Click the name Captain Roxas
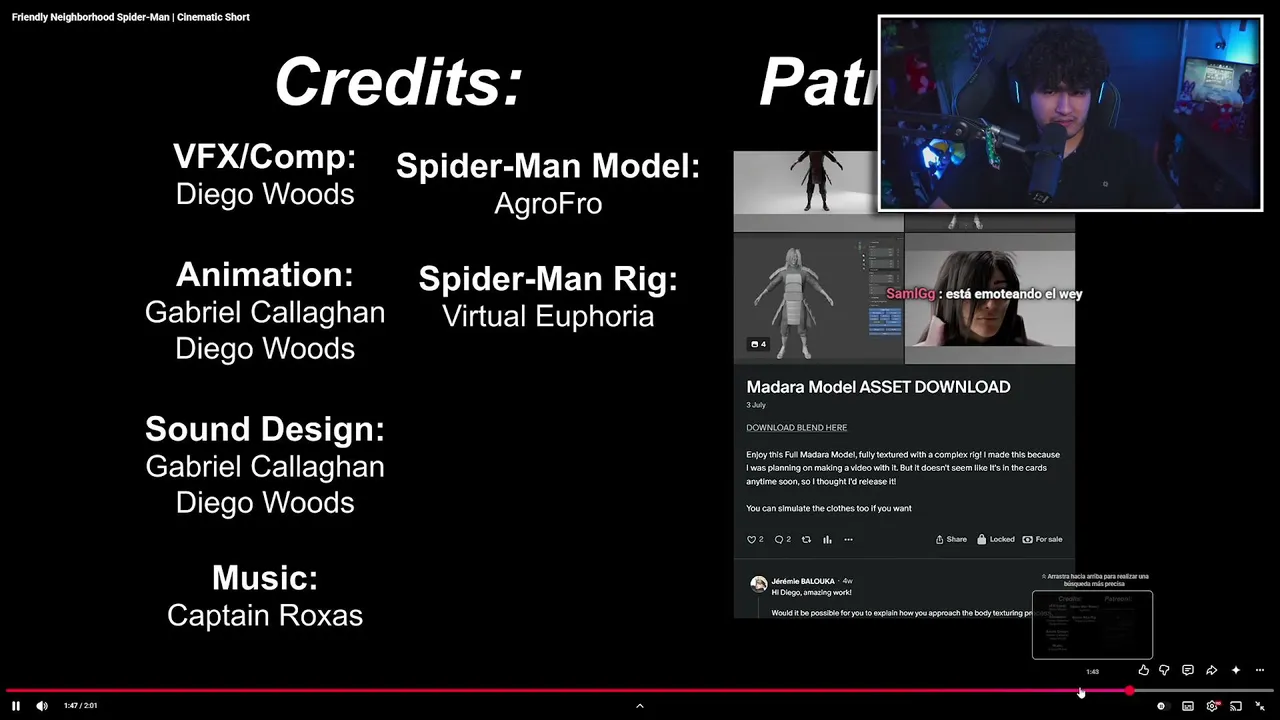 tap(265, 615)
